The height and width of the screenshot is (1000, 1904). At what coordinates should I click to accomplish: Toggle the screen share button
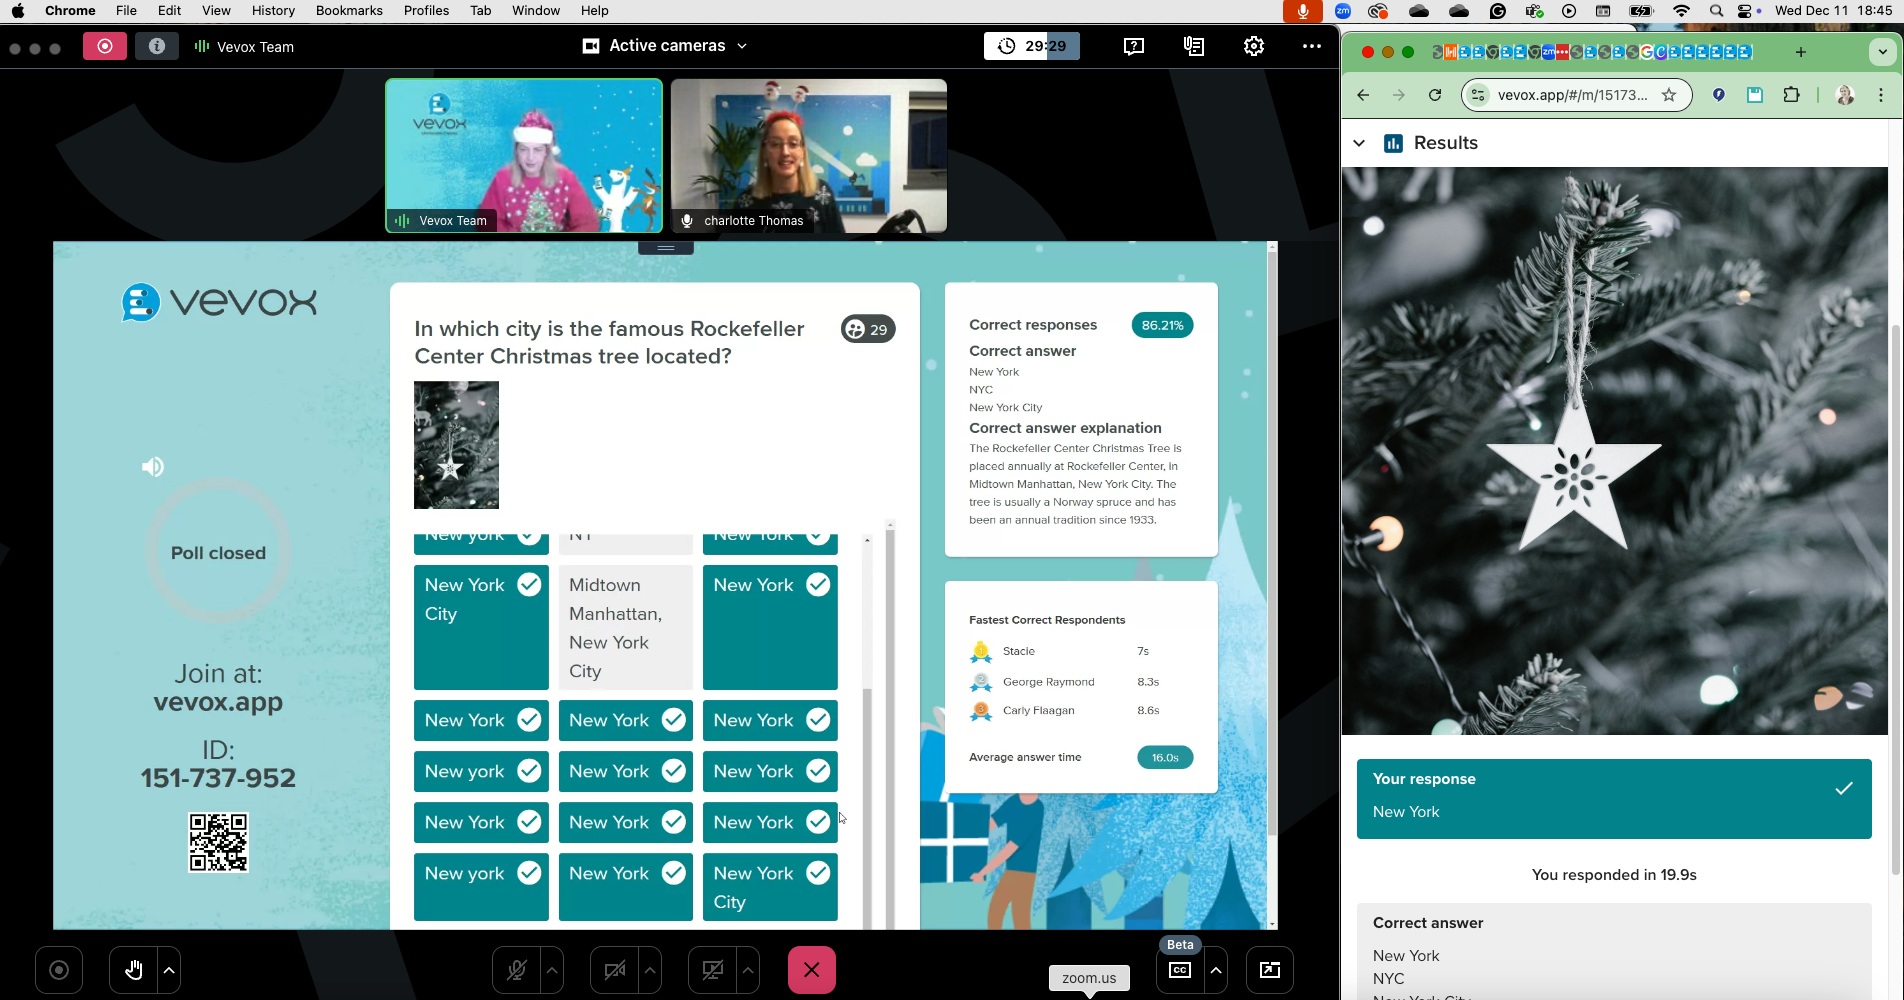coord(712,970)
